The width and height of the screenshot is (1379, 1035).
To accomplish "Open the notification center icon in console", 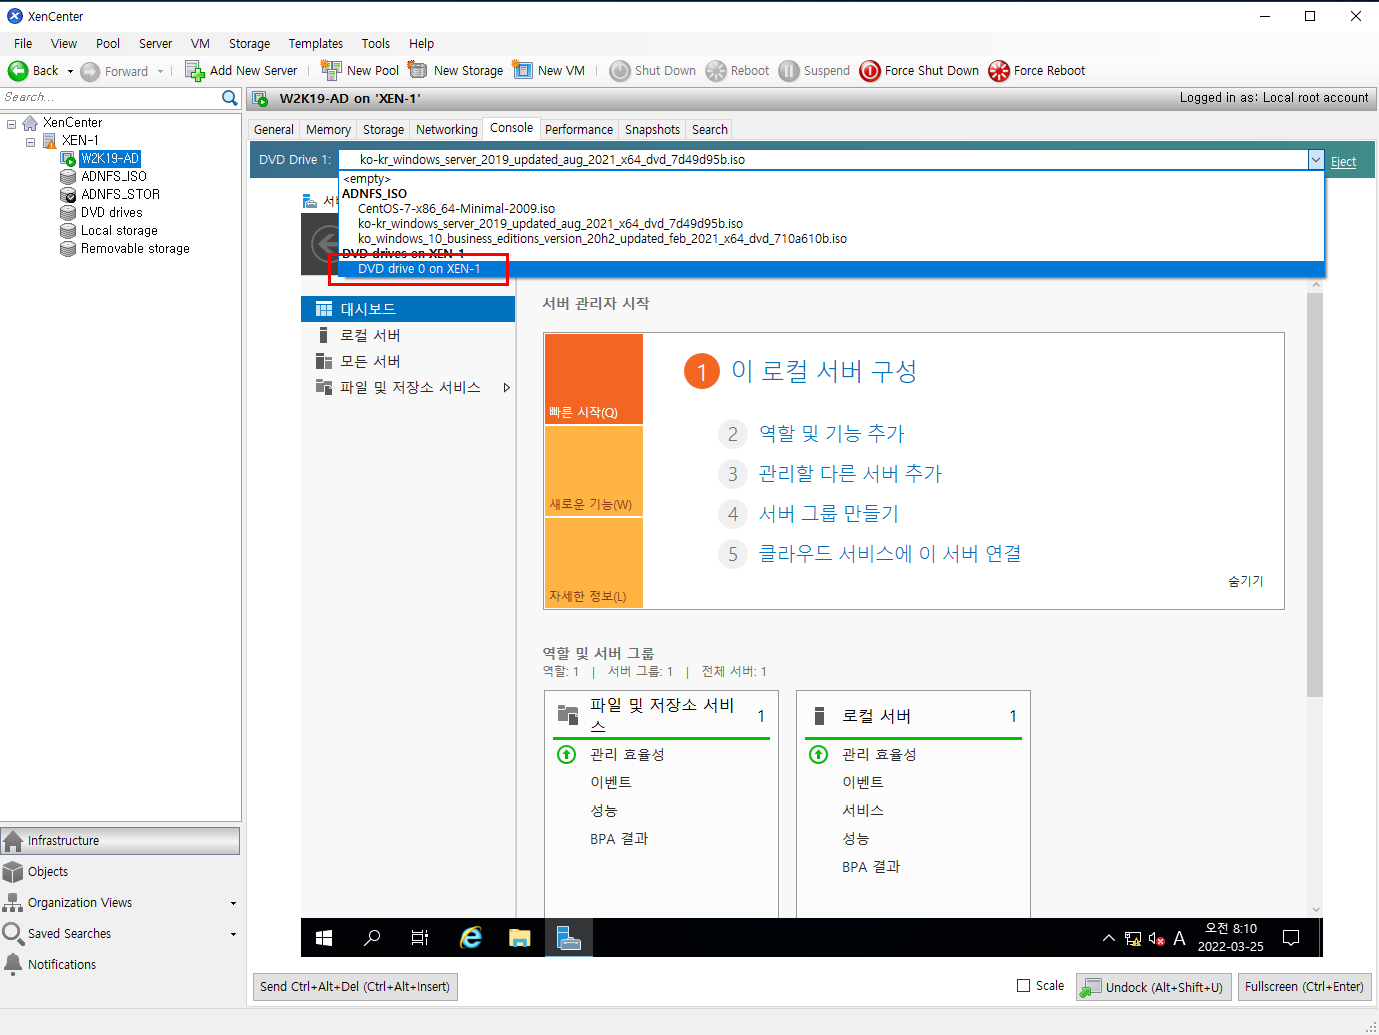I will tap(1291, 938).
